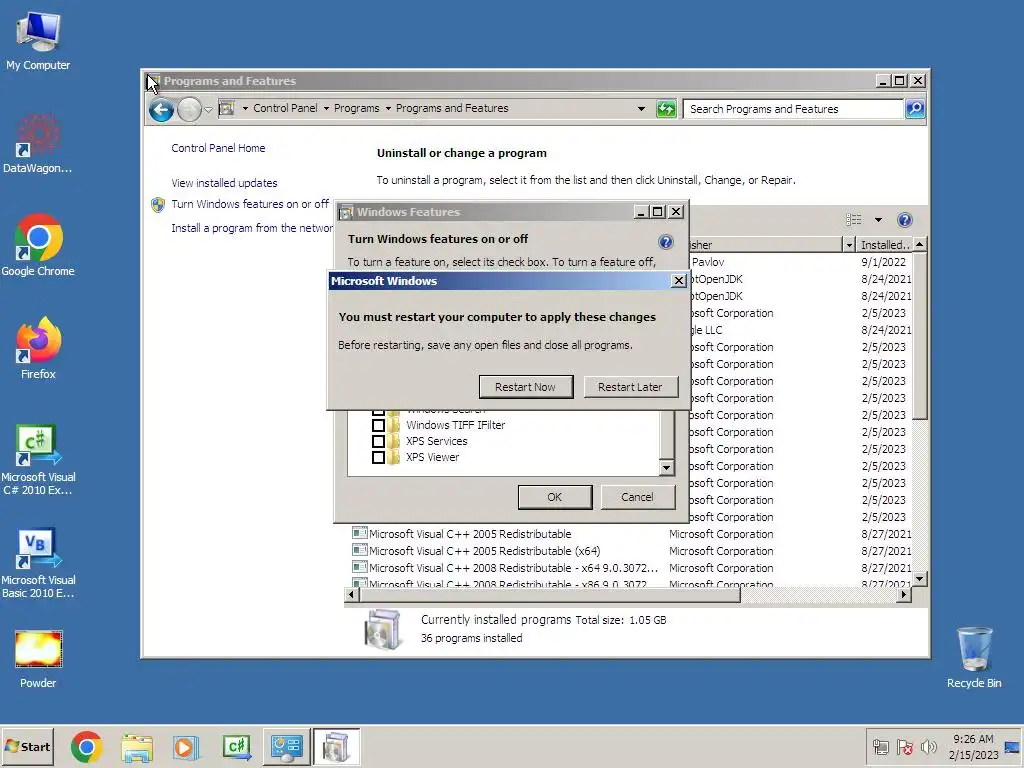Close the Microsoft Windows restart dialog

pyautogui.click(x=679, y=281)
